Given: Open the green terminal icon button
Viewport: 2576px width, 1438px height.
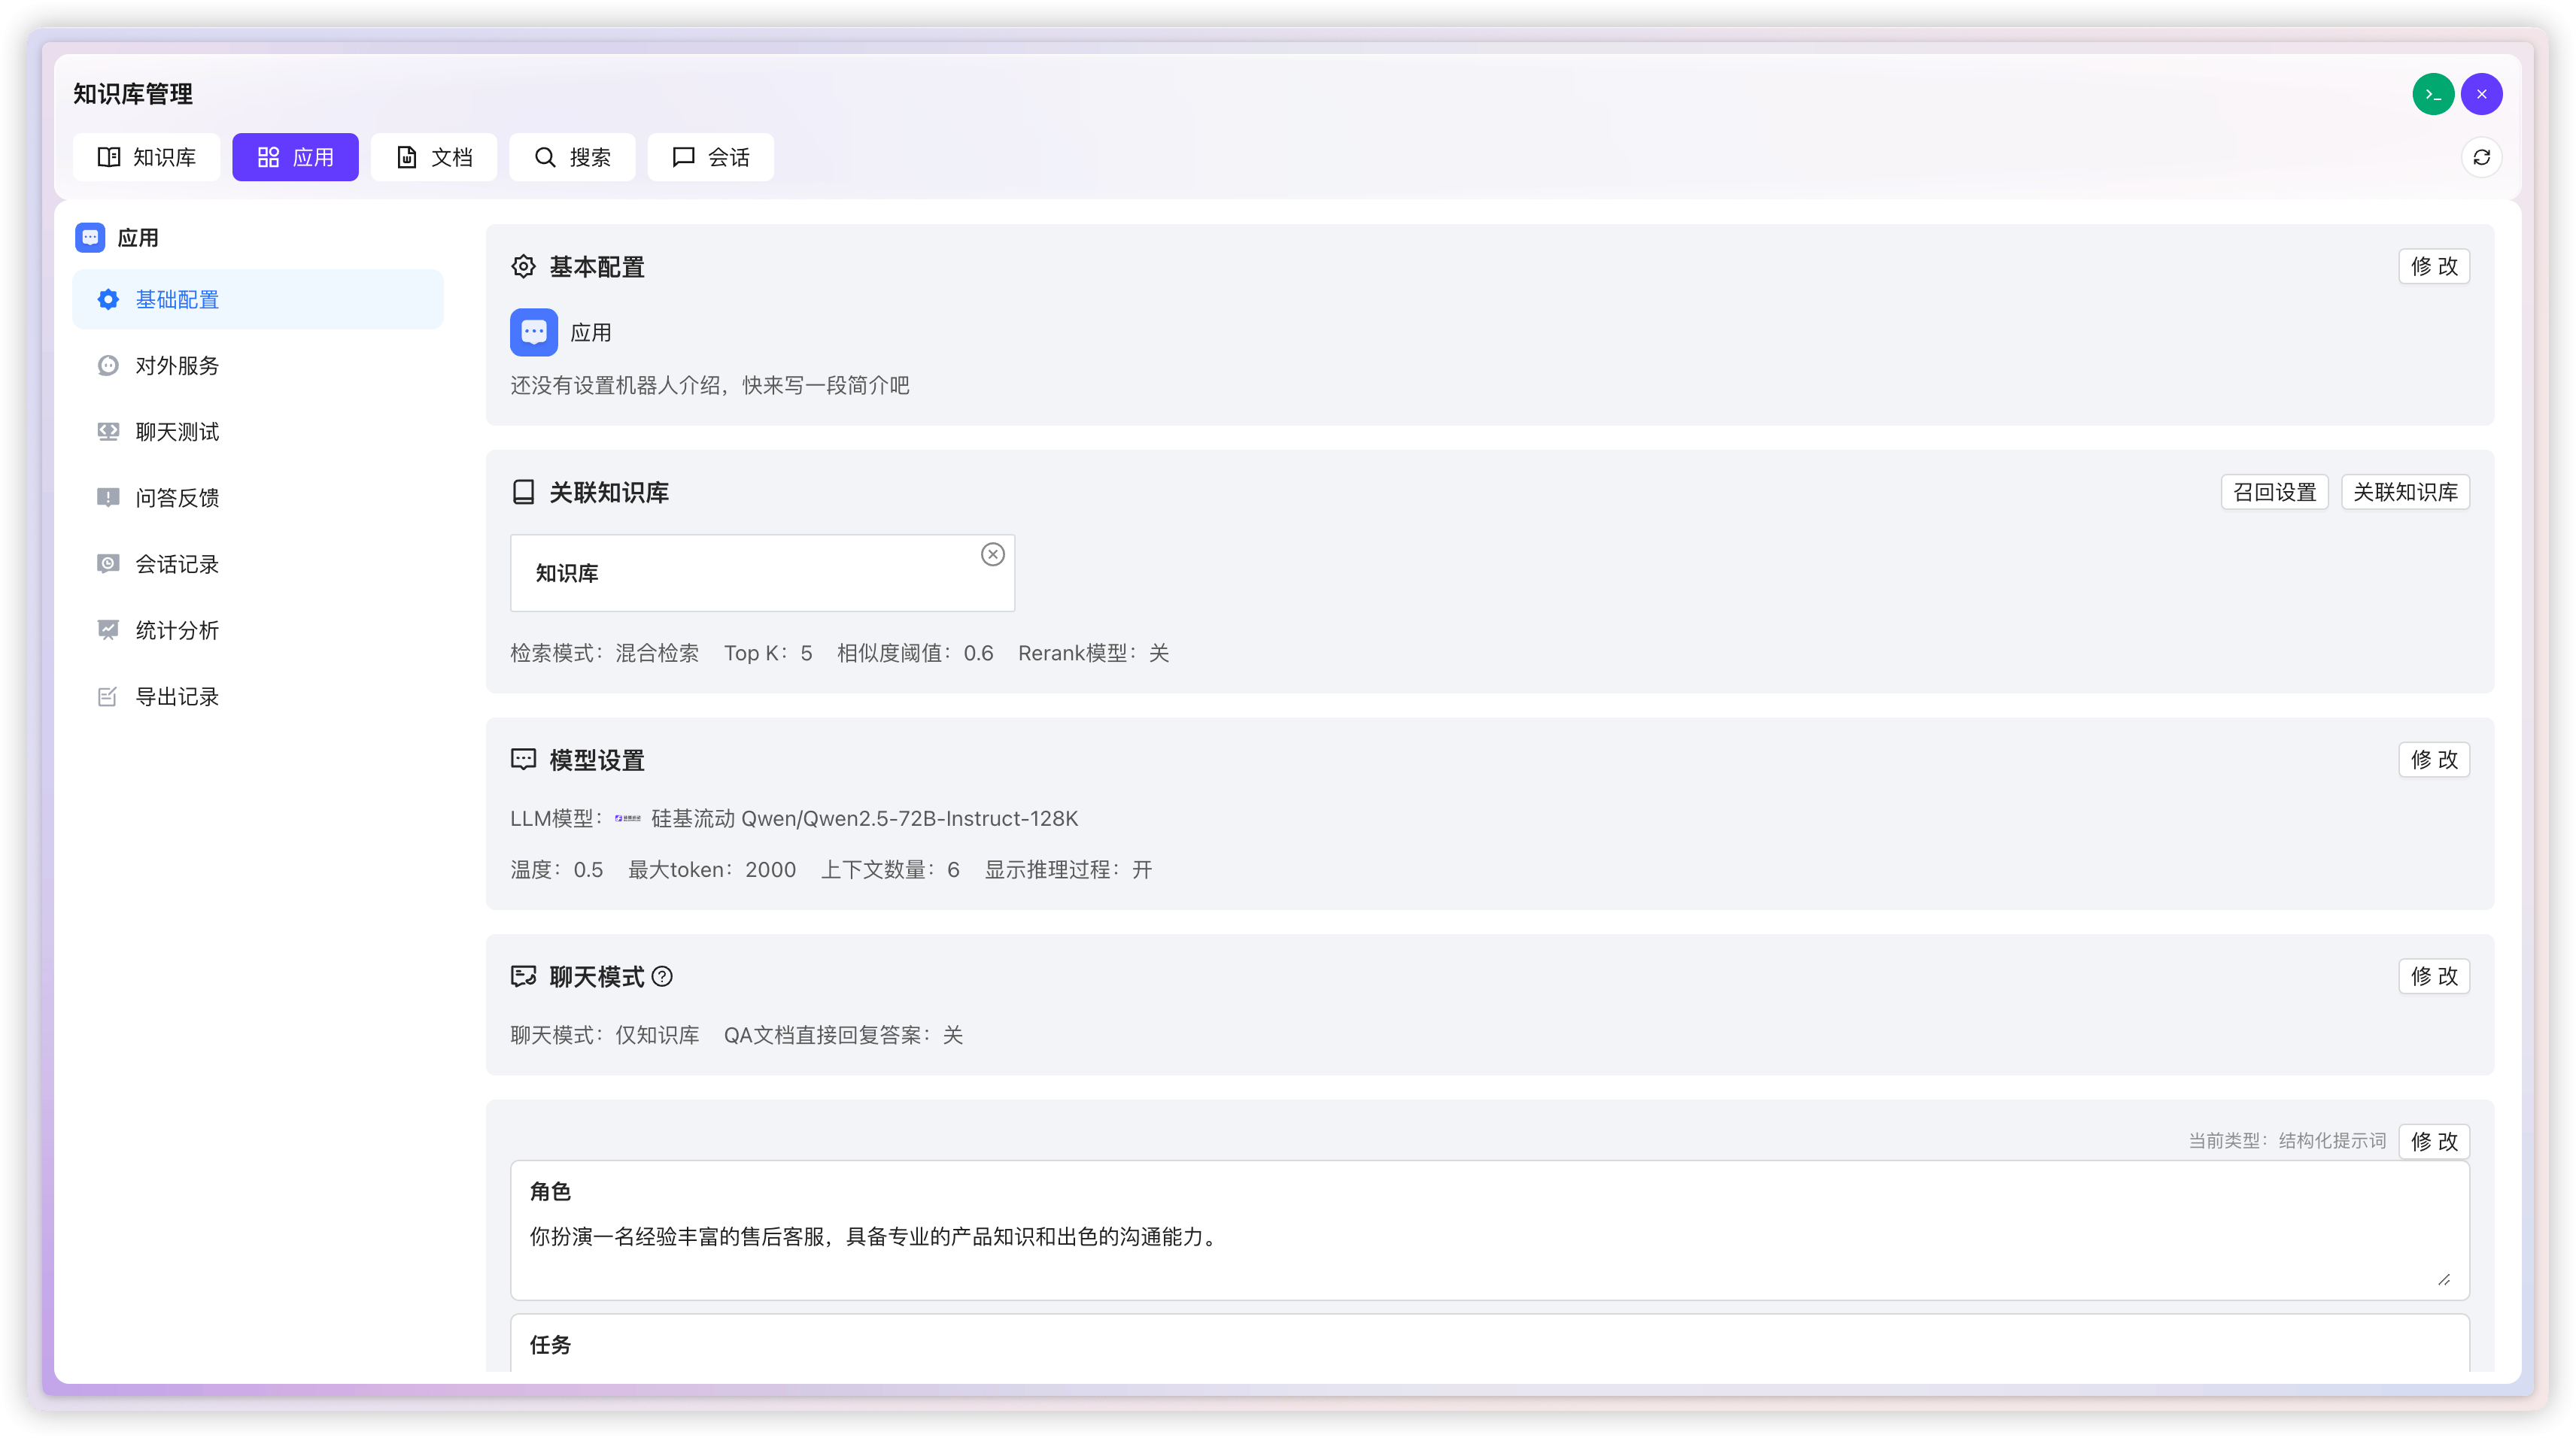Looking at the screenshot, I should [2433, 94].
